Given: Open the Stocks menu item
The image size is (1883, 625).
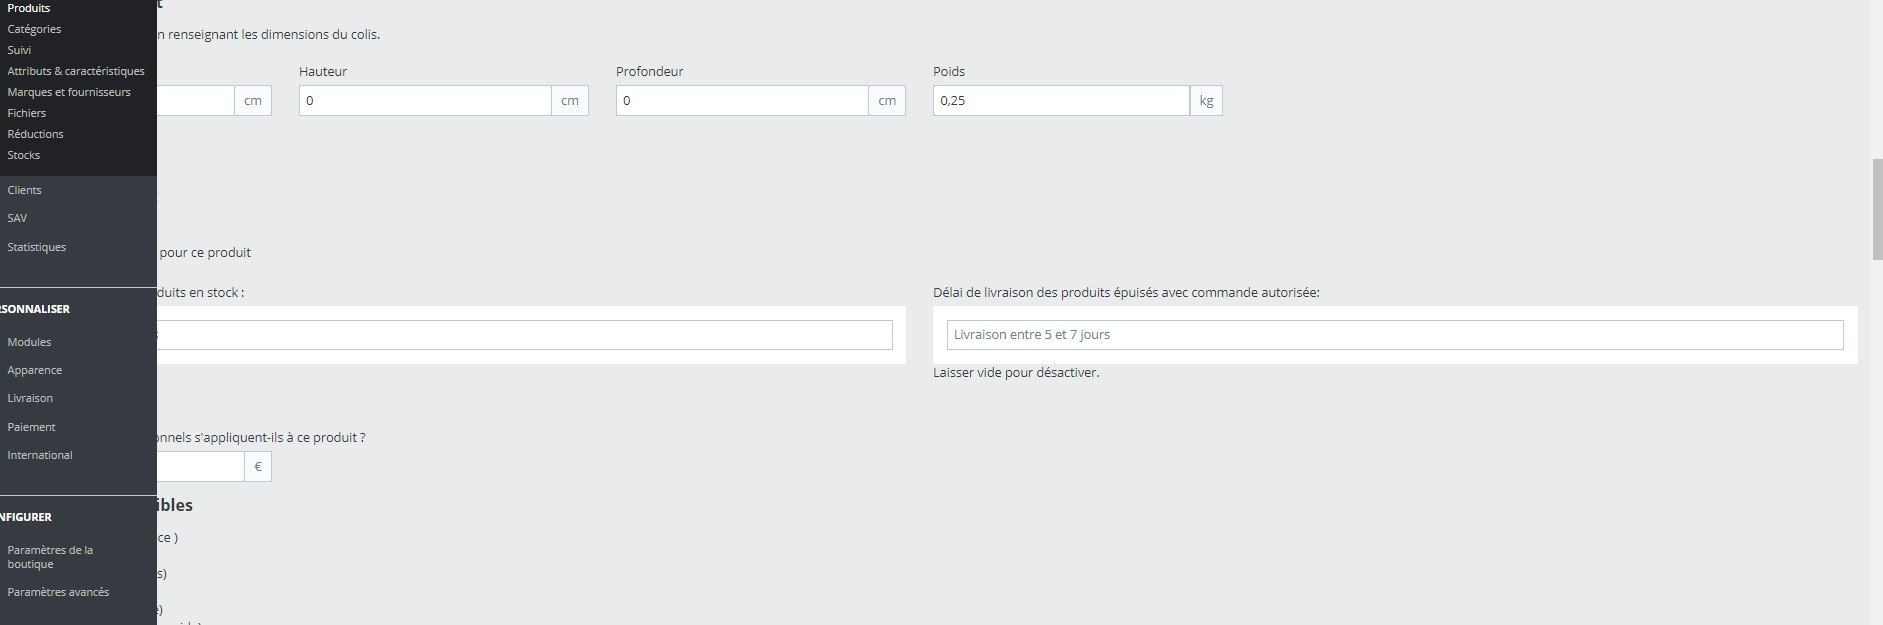Looking at the screenshot, I should tap(24, 155).
